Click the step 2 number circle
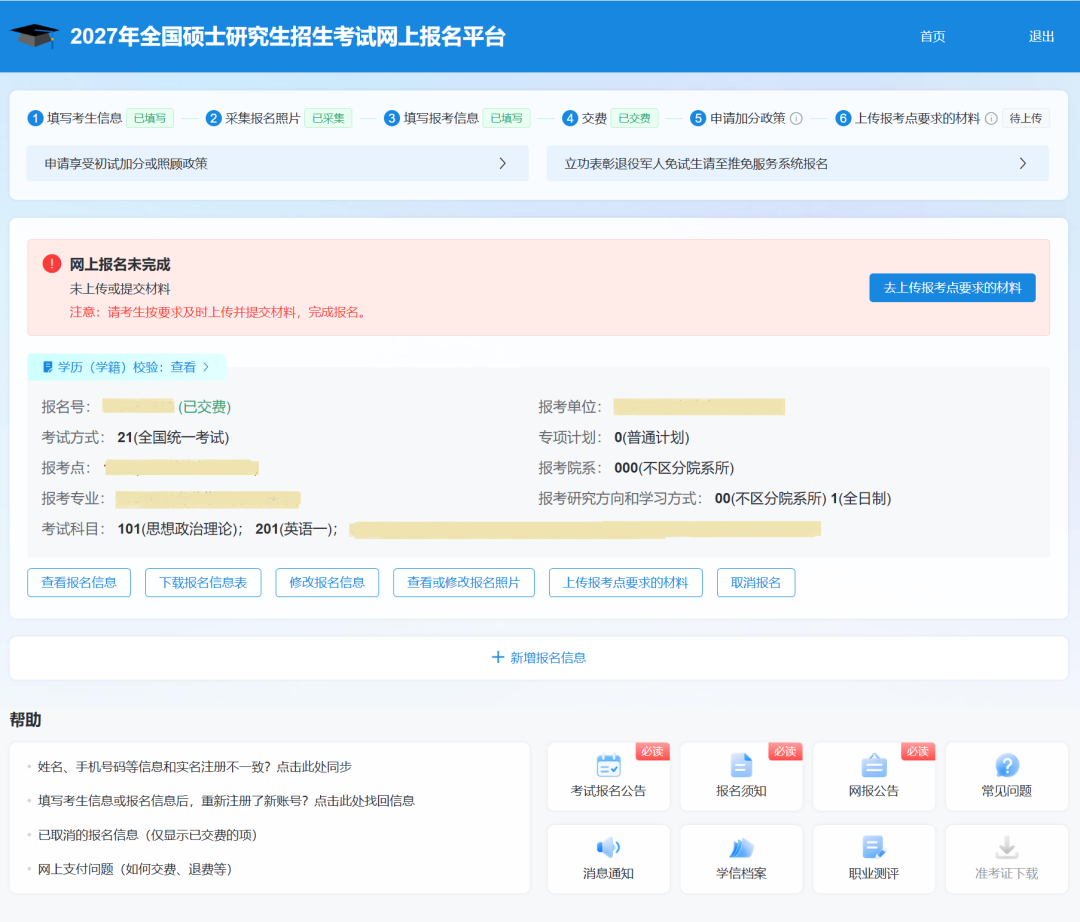Screen dimensions: 1080x922 214,118
